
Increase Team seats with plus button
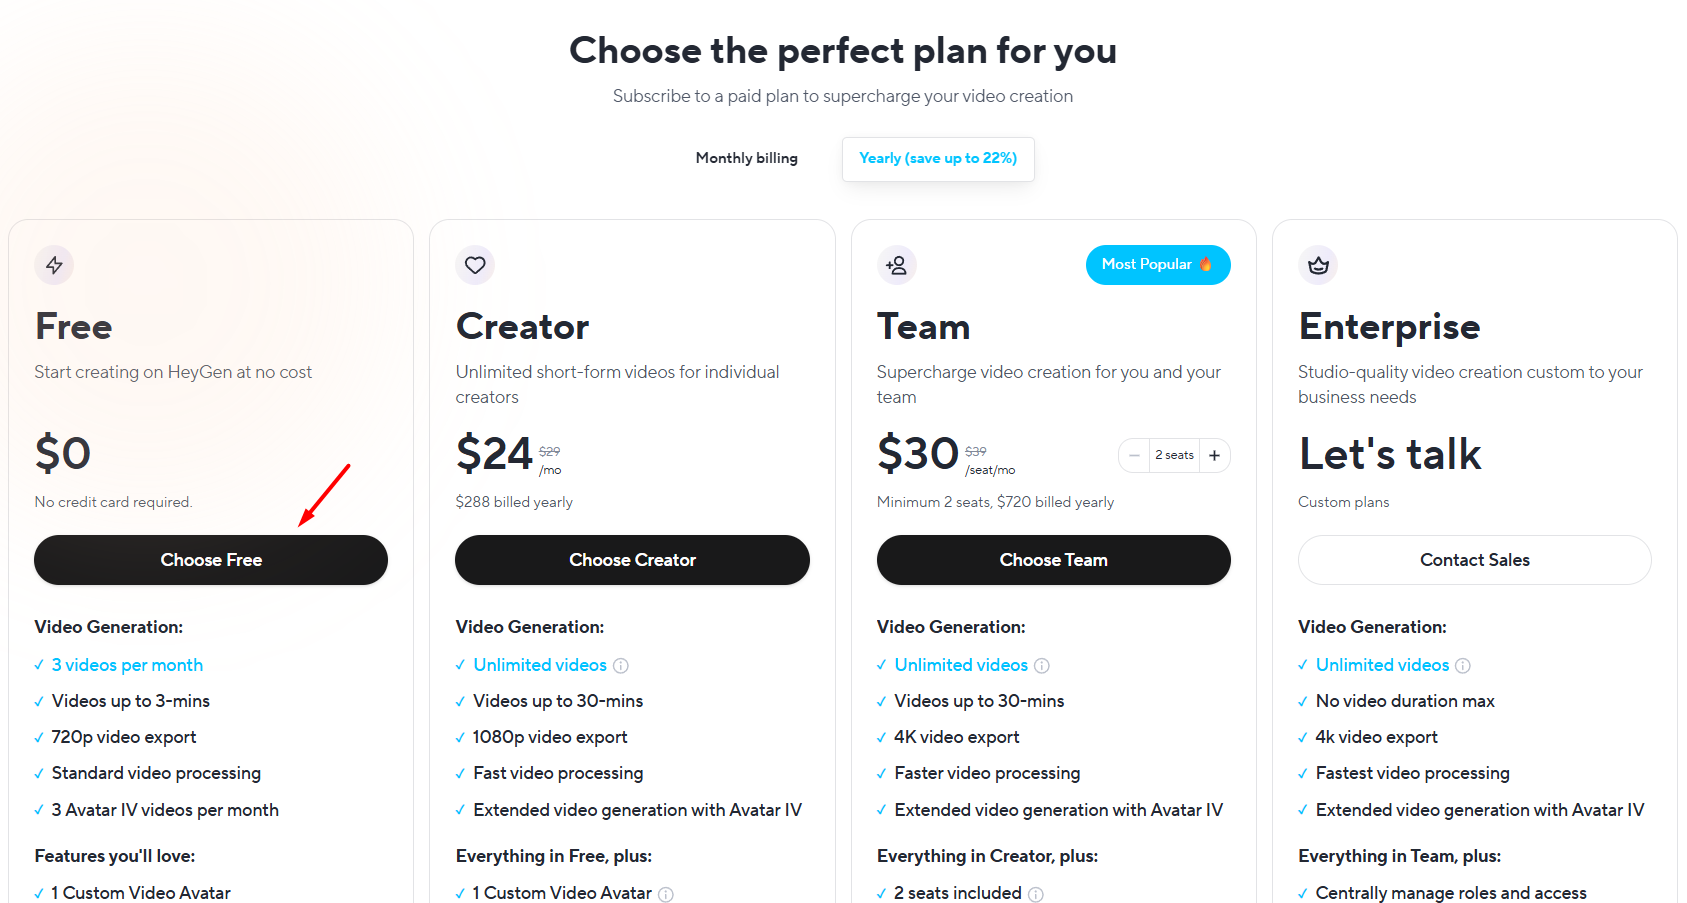pos(1214,455)
